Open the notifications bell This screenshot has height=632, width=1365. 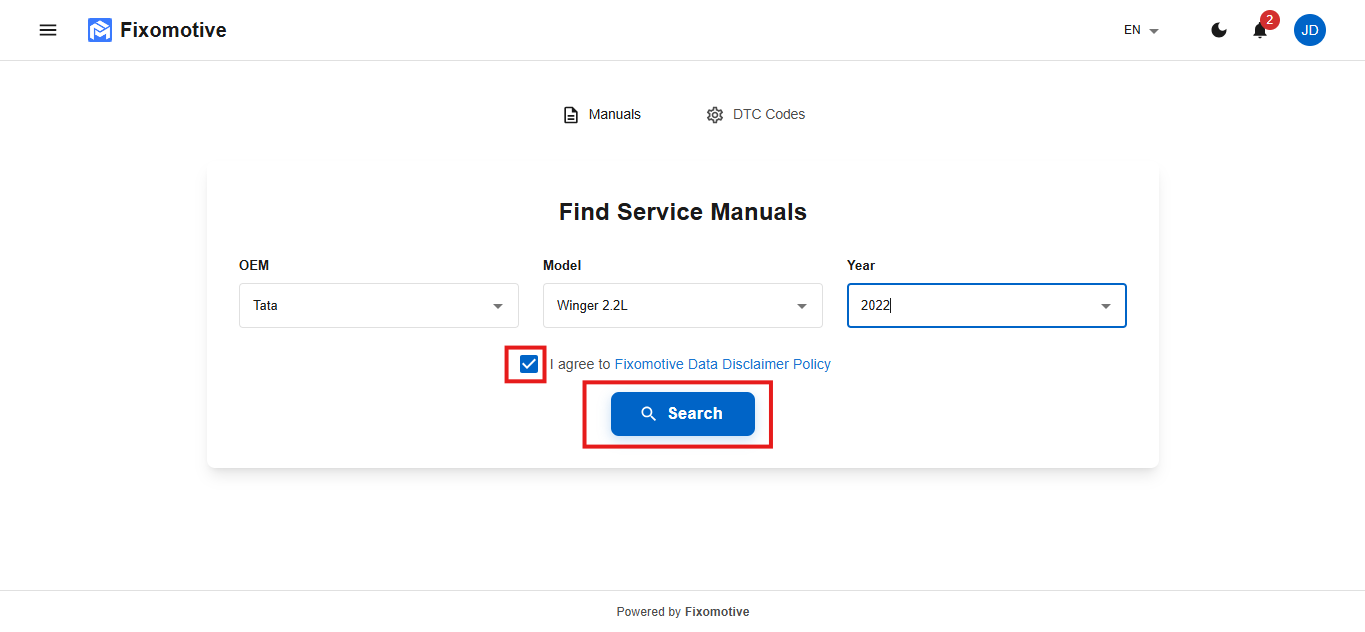tap(1259, 31)
